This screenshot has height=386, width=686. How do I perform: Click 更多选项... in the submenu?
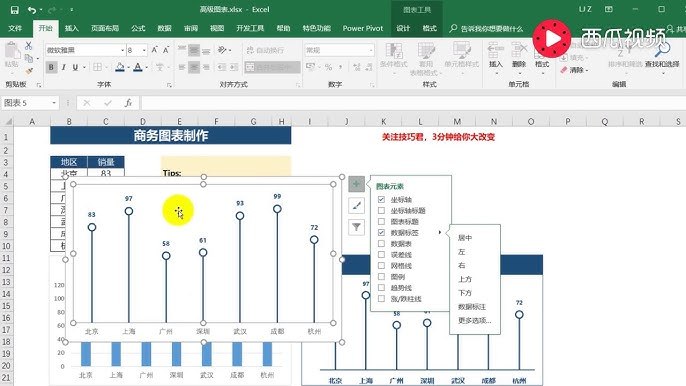[x=474, y=320]
